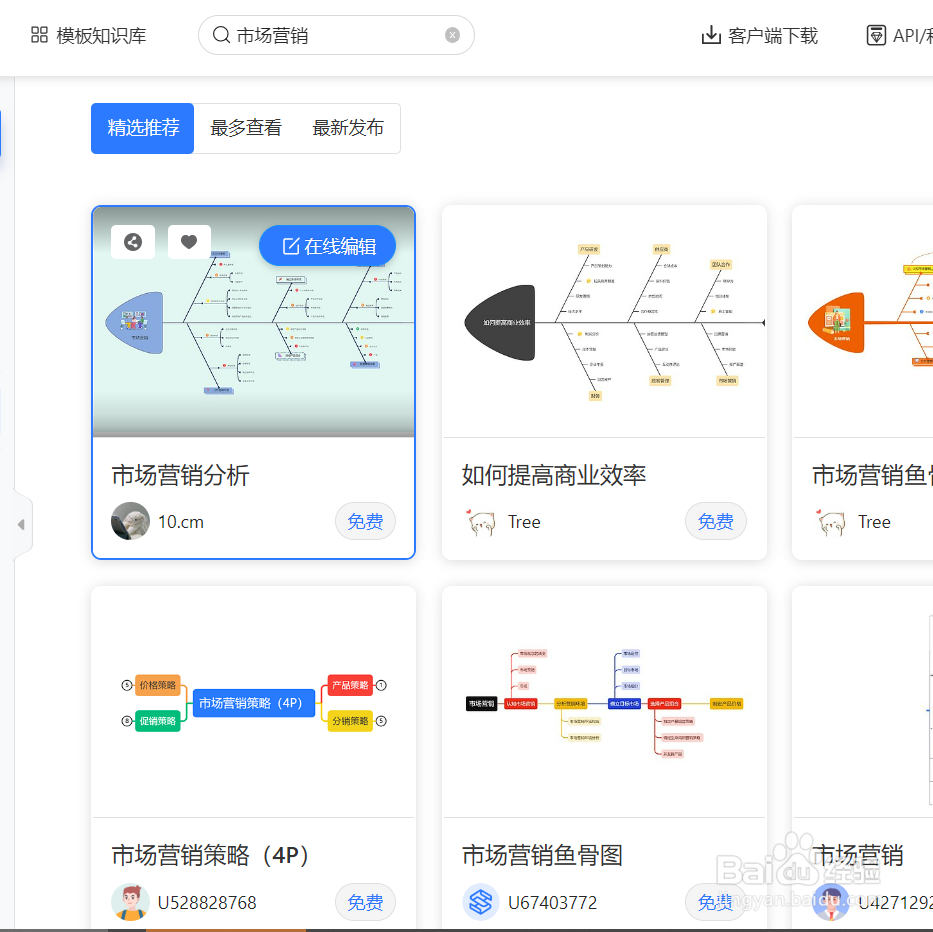The width and height of the screenshot is (933, 932).
Task: Click Tree avatar on orange fishbone card
Action: 831,522
